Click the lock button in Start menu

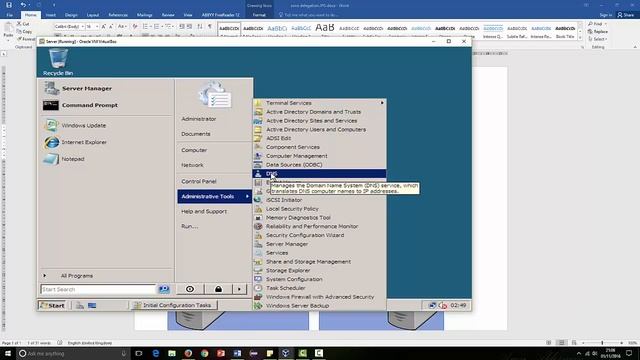pyautogui.click(x=218, y=289)
